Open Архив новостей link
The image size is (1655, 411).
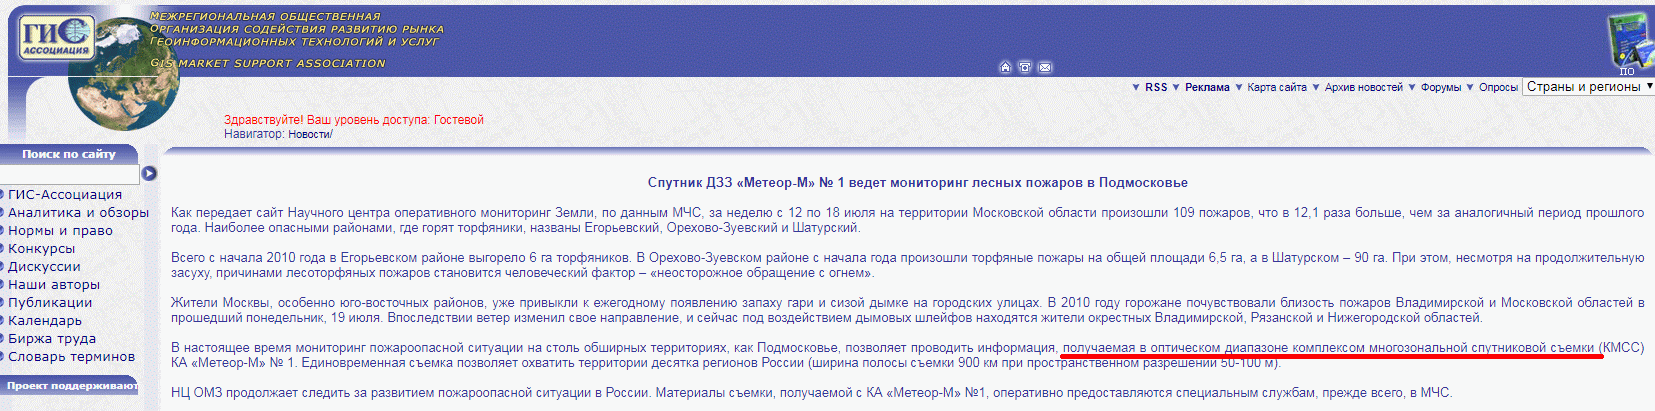1364,87
